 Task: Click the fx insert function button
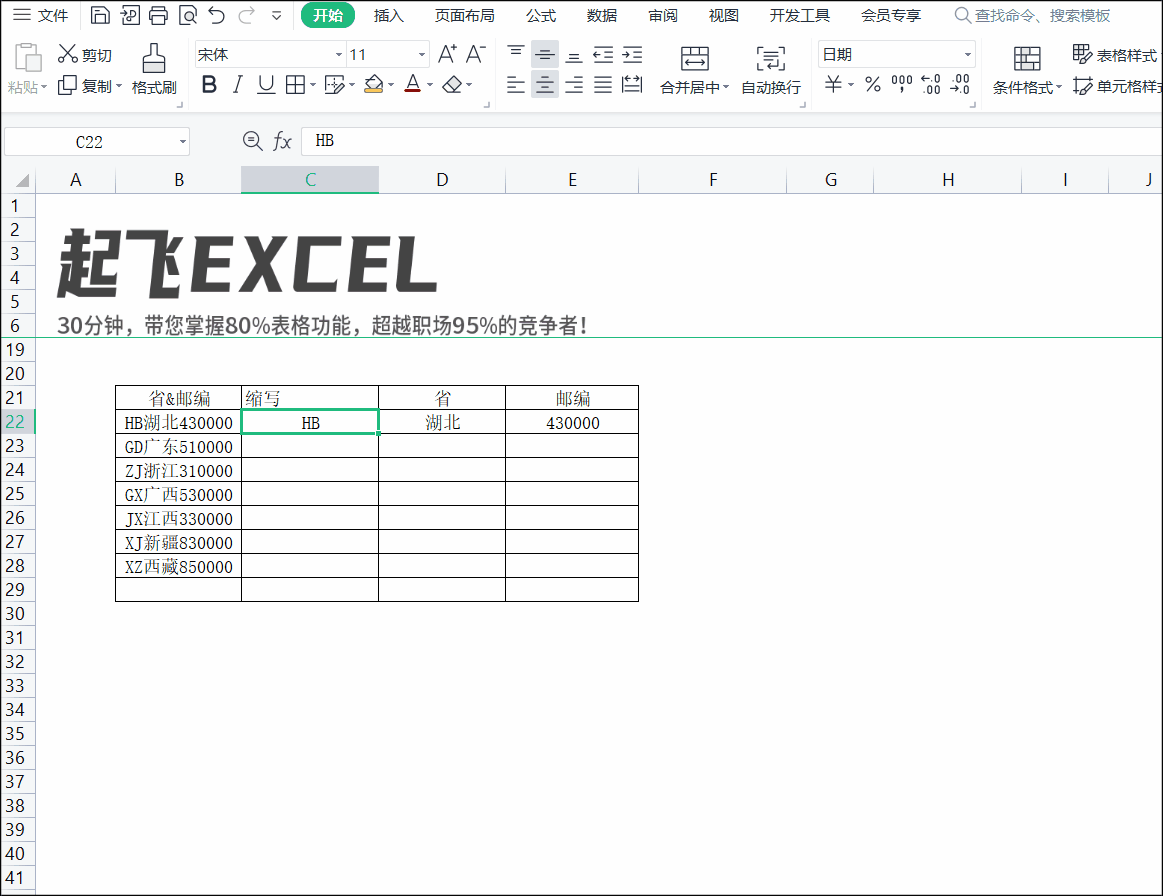282,141
